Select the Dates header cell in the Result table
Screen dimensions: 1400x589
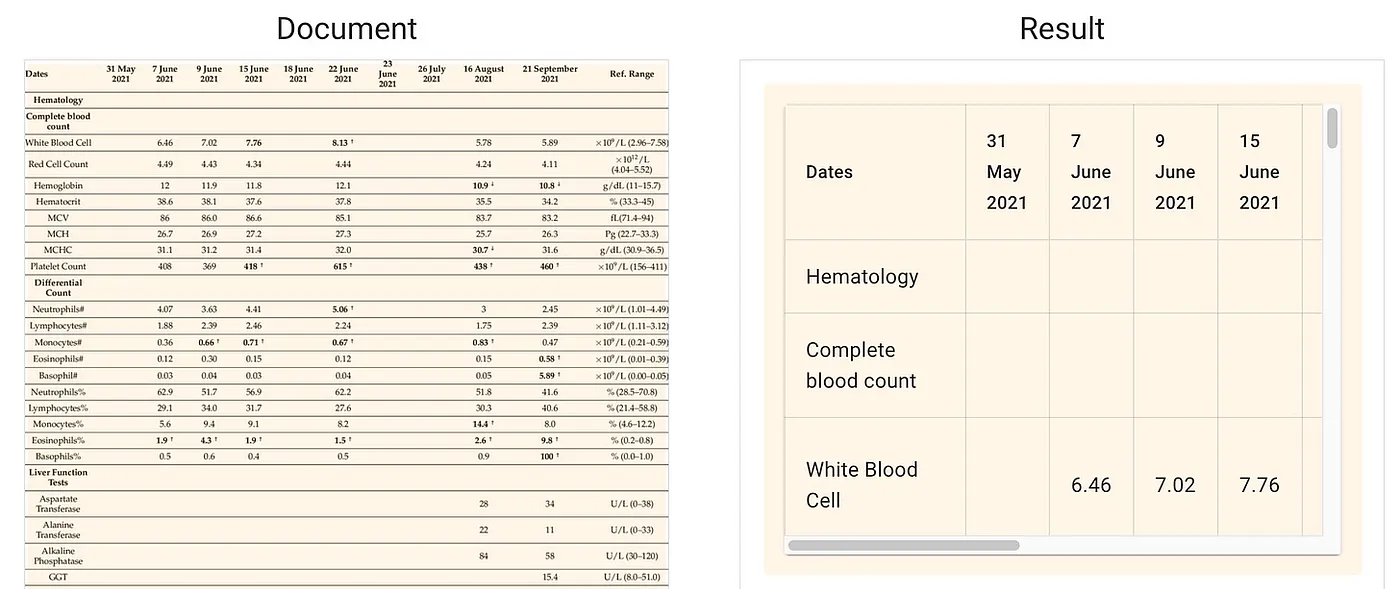pos(829,172)
